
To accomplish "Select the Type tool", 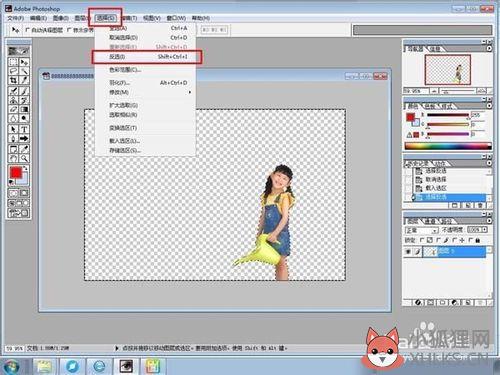I will (24, 129).
